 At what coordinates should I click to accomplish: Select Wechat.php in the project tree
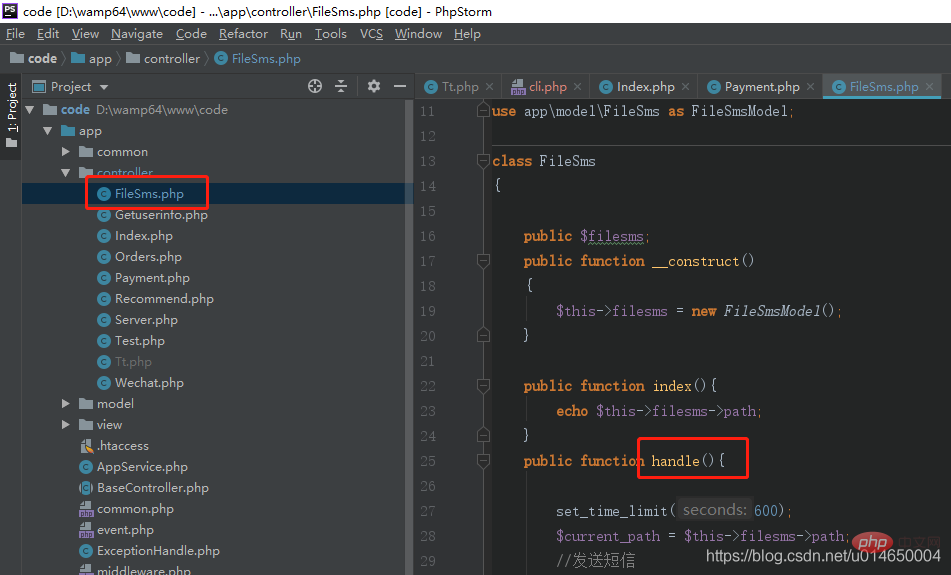coord(140,383)
